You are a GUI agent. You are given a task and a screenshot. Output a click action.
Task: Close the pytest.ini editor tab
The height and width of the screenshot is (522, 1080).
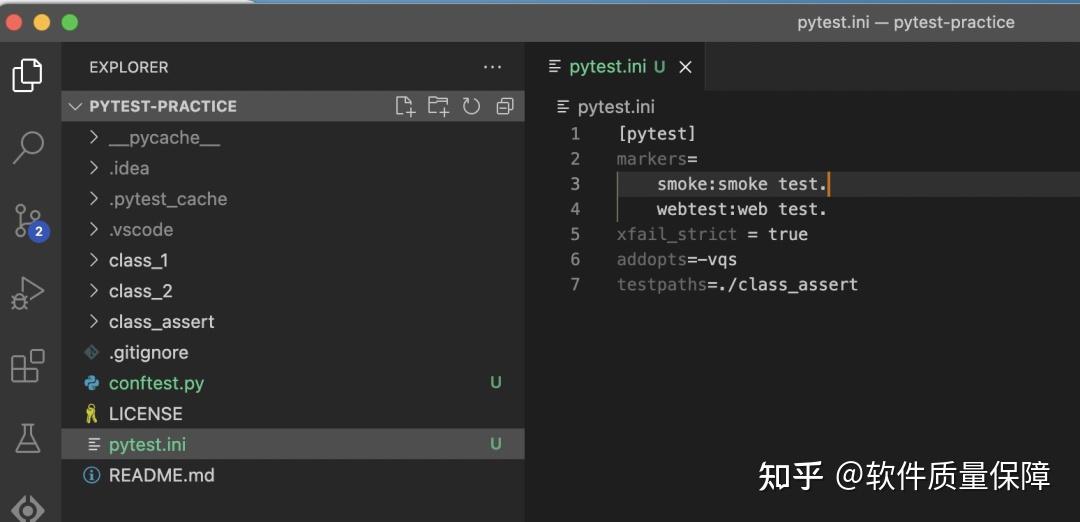click(x=685, y=67)
